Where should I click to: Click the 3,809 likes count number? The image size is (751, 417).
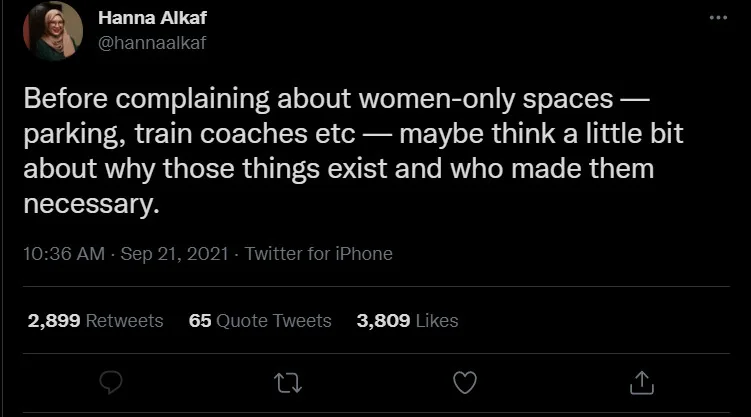(382, 321)
